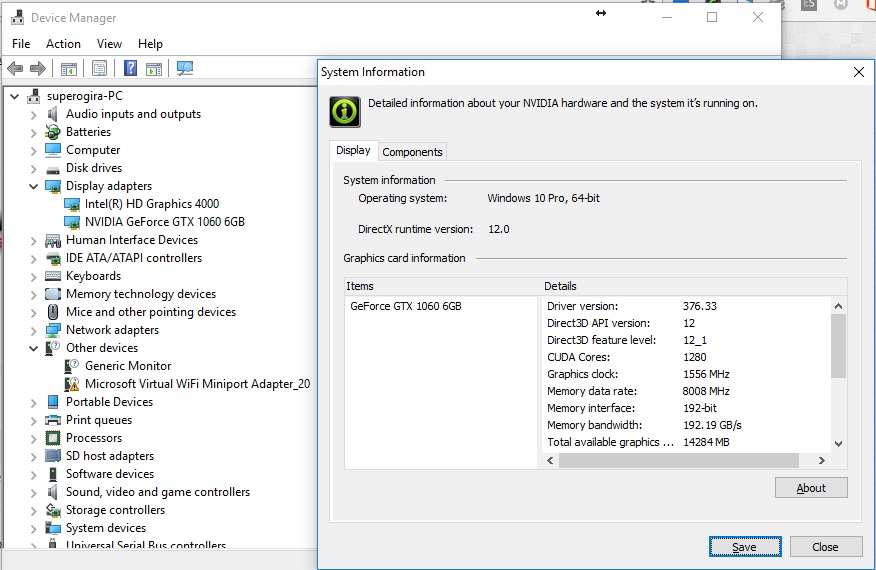The image size is (876, 570).
Task: Click the Items column header
Action: click(x=443, y=286)
